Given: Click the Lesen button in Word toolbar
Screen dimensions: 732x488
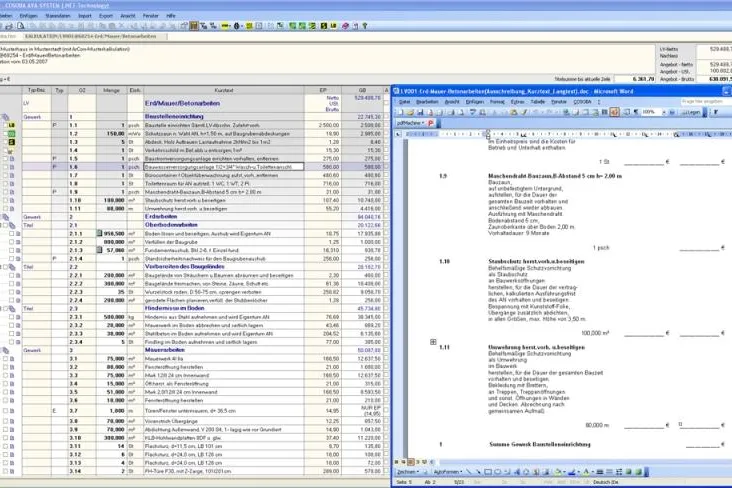Looking at the screenshot, I should pos(691,112).
